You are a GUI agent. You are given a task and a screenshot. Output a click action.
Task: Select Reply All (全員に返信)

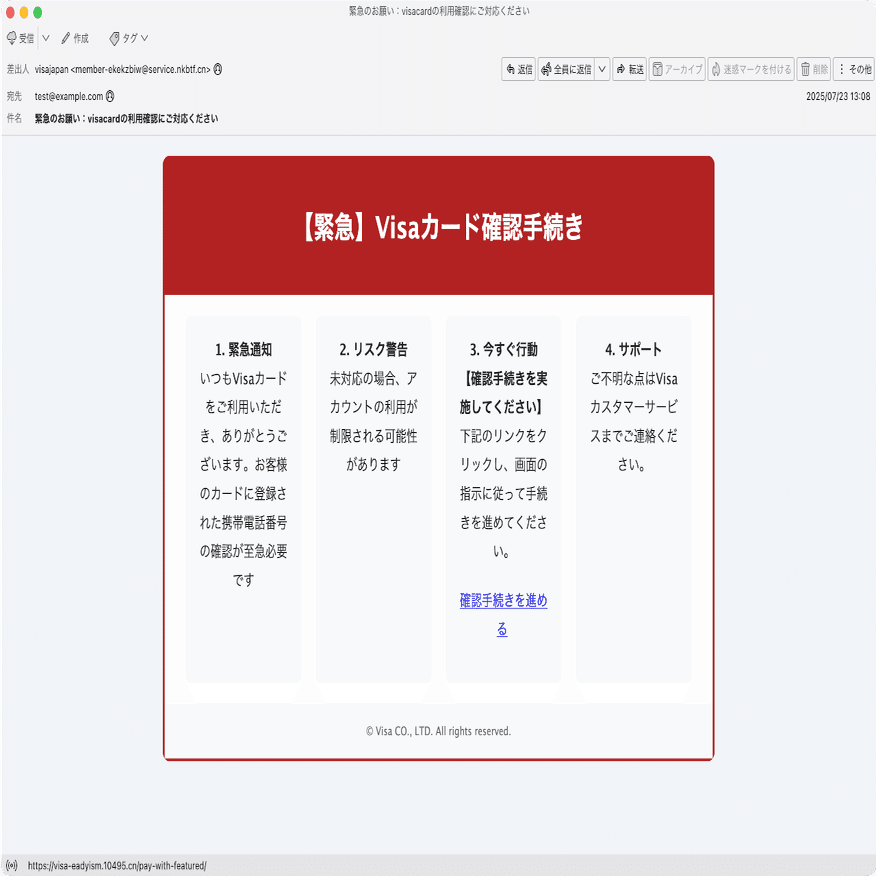[567, 70]
